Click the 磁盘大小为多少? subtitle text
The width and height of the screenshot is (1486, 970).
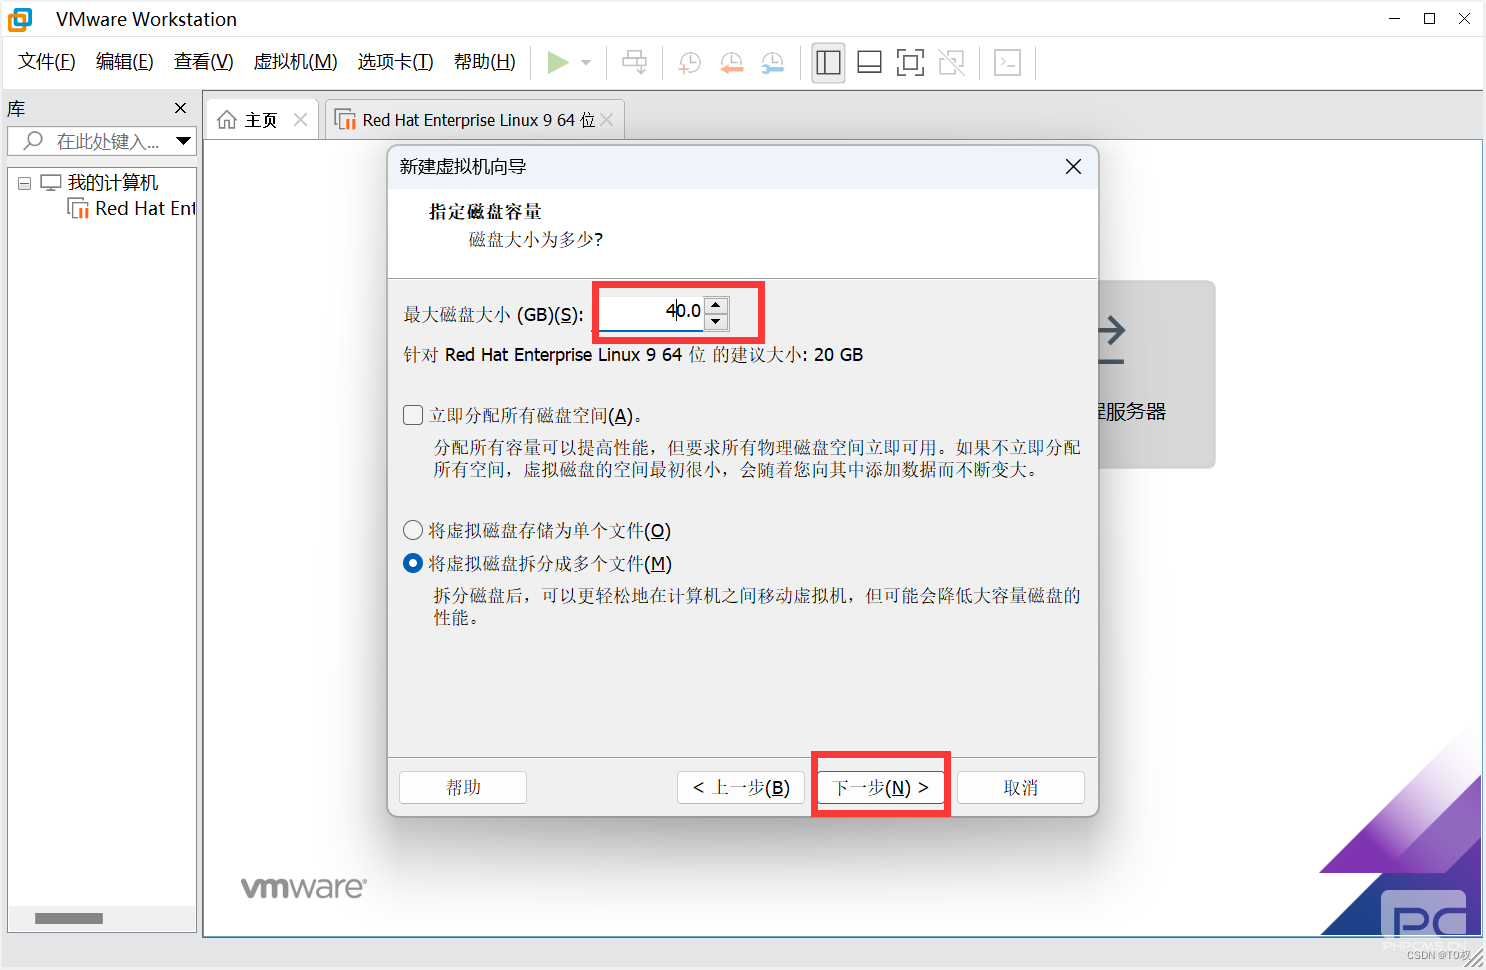(536, 240)
